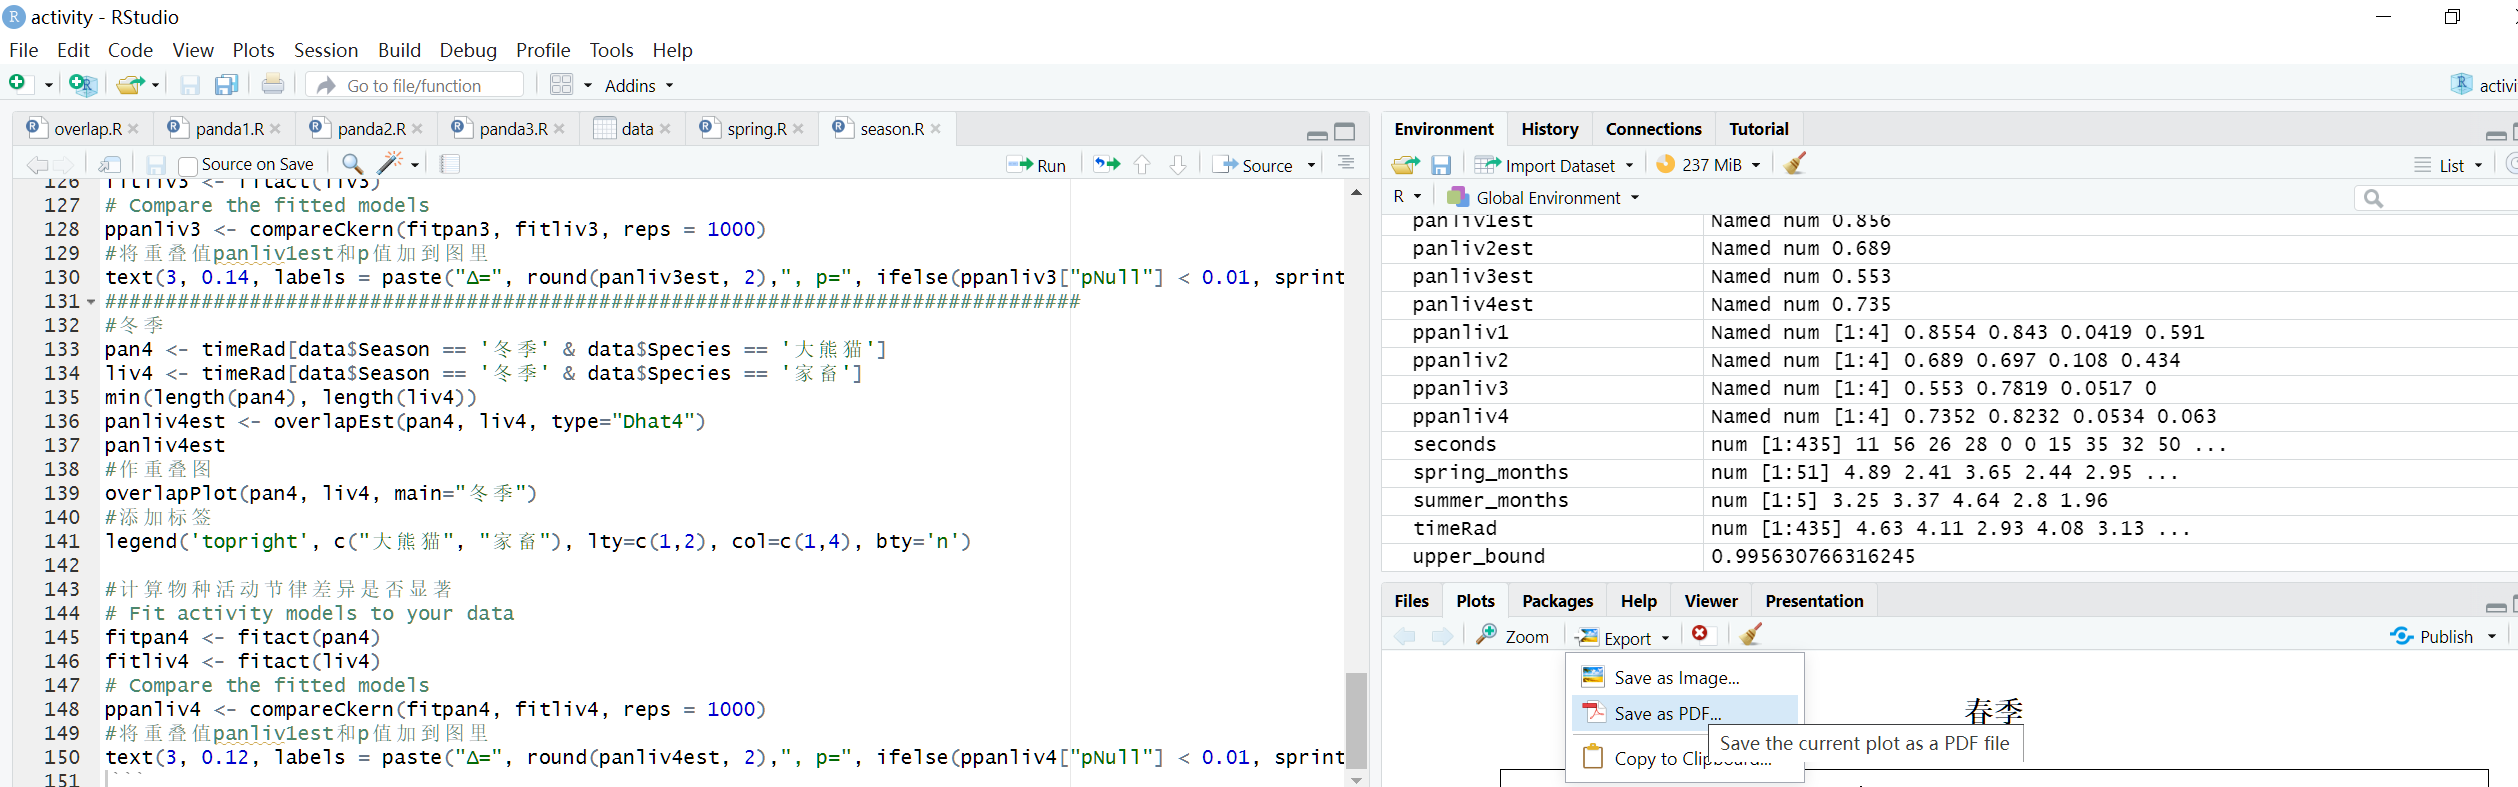Open the activity project menu
The height and width of the screenshot is (787, 2518).
(x=2484, y=85)
